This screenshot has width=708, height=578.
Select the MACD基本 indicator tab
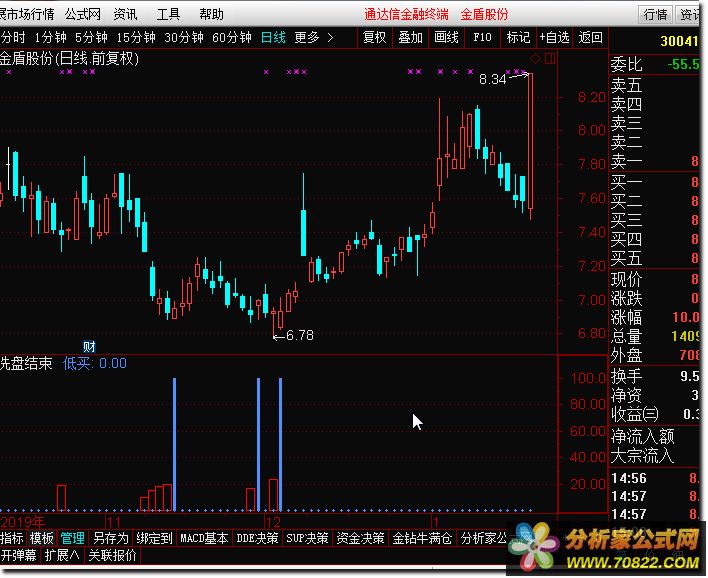click(204, 538)
